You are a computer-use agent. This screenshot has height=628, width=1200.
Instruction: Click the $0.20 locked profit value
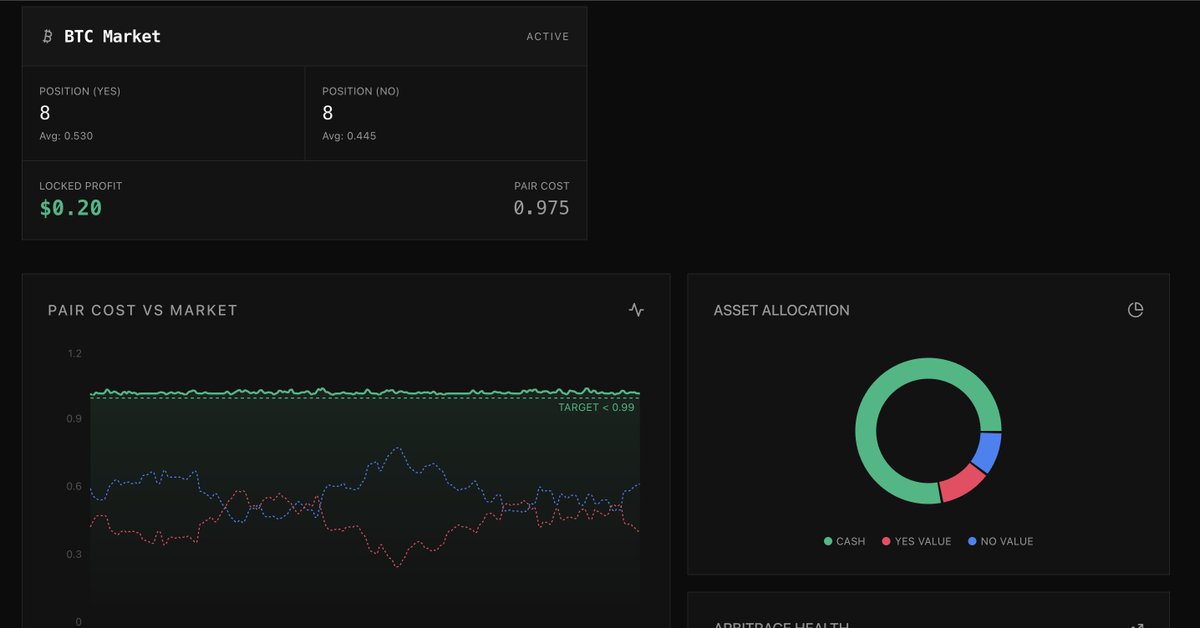click(70, 208)
